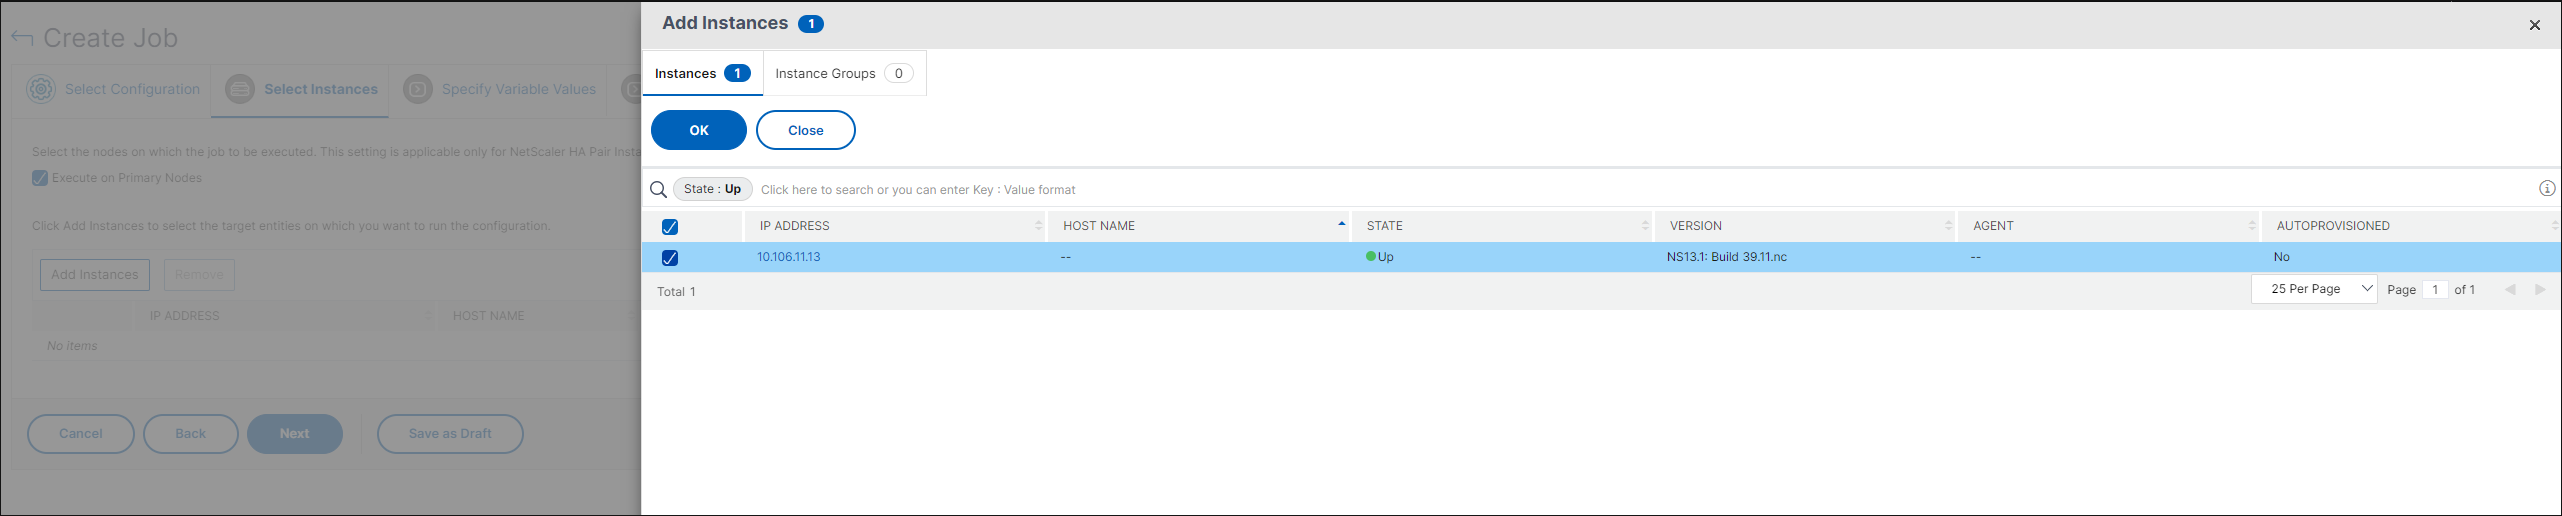Open the 10.106.11.13 instance link
The height and width of the screenshot is (516, 2562).
pos(788,257)
